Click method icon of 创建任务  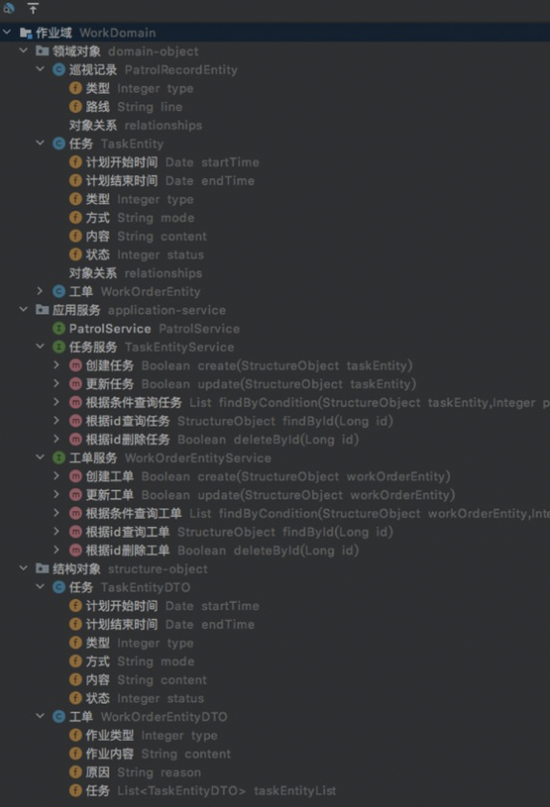pyautogui.click(x=76, y=365)
